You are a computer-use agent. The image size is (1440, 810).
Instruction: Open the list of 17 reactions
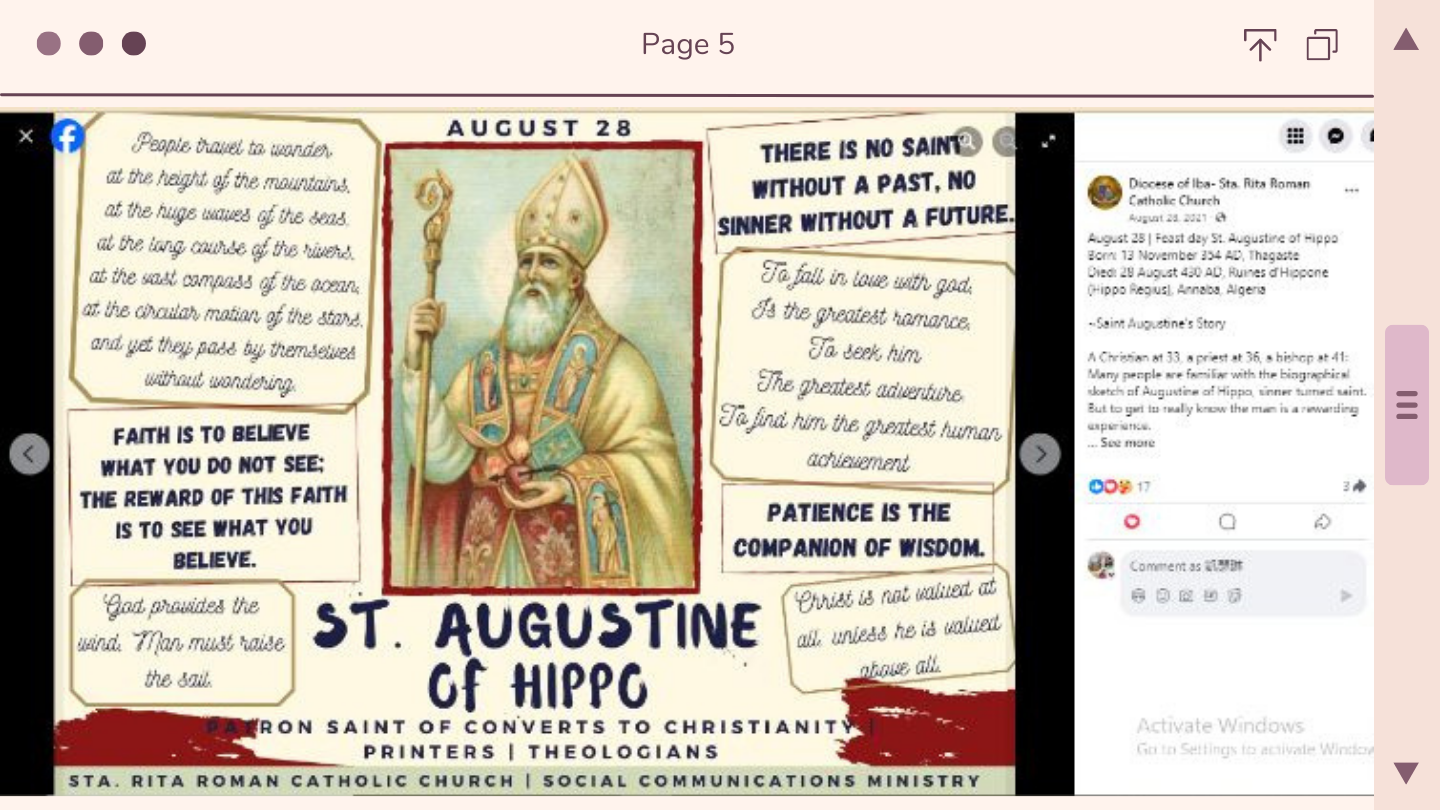pos(1143,487)
